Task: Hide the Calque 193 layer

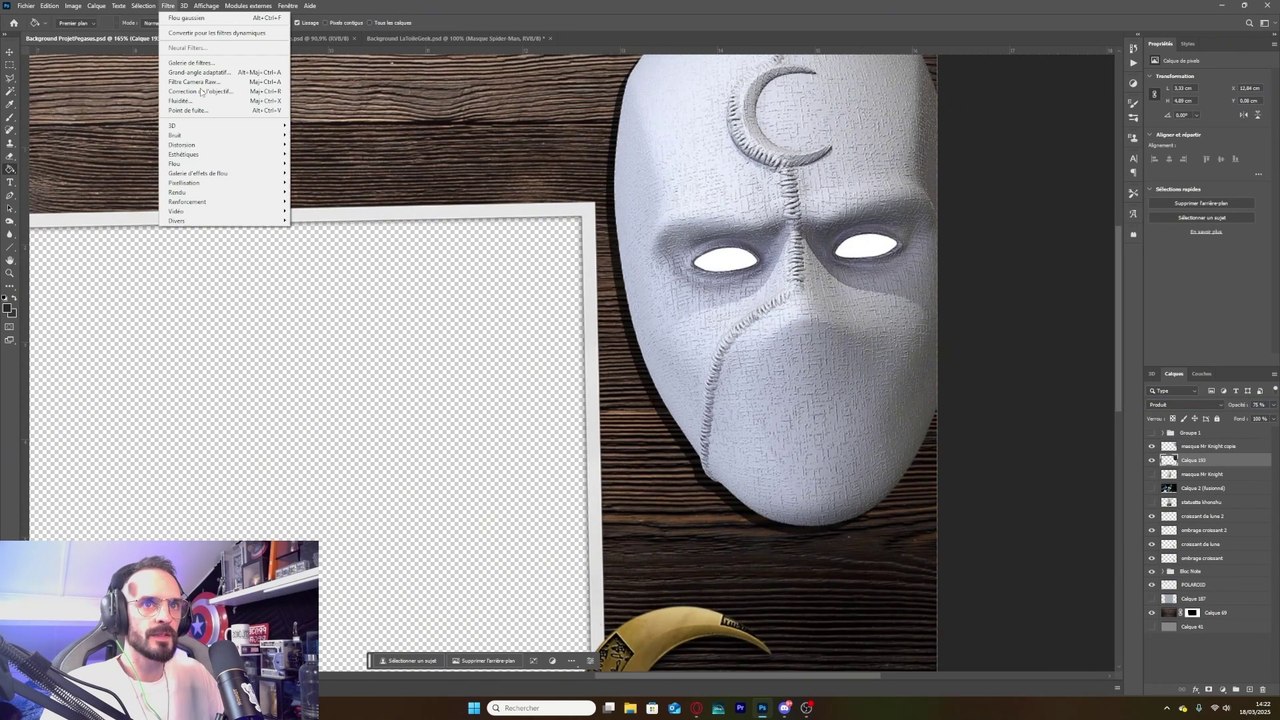Action: pyautogui.click(x=1151, y=460)
